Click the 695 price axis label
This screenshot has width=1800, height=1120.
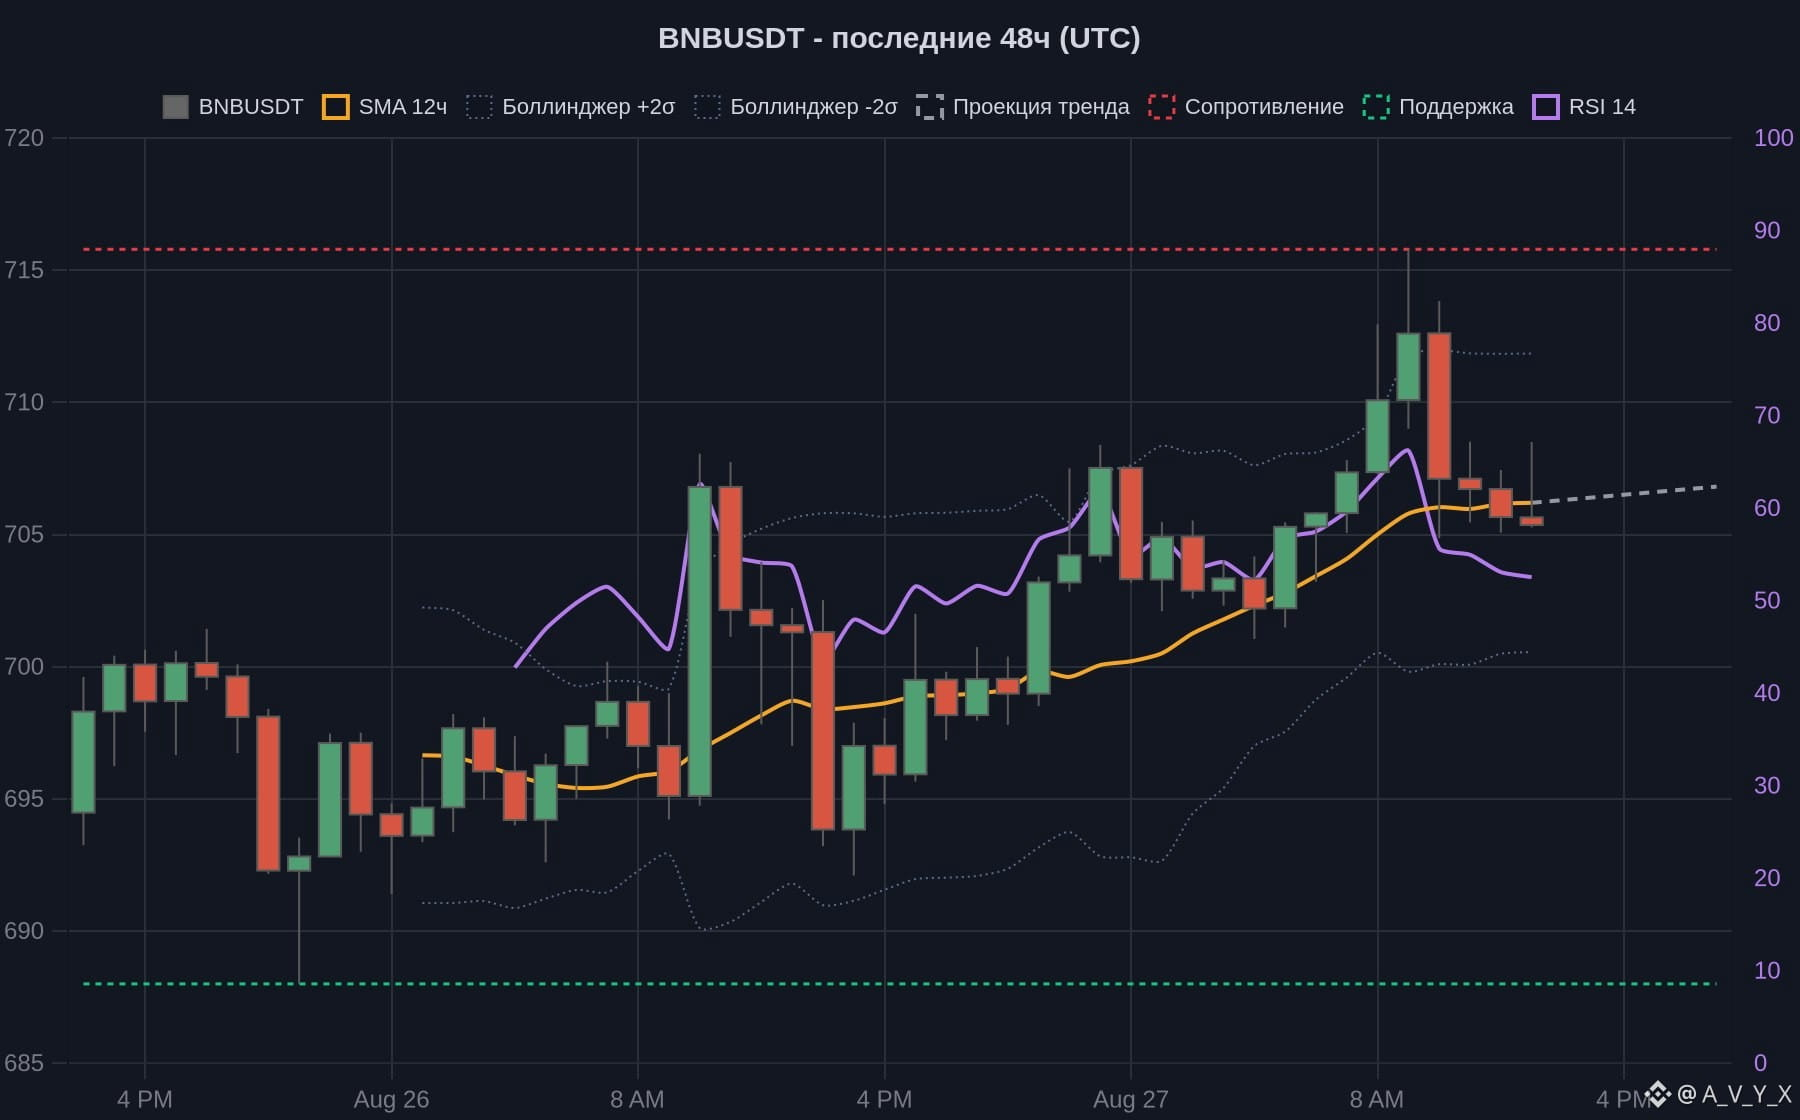[x=24, y=799]
